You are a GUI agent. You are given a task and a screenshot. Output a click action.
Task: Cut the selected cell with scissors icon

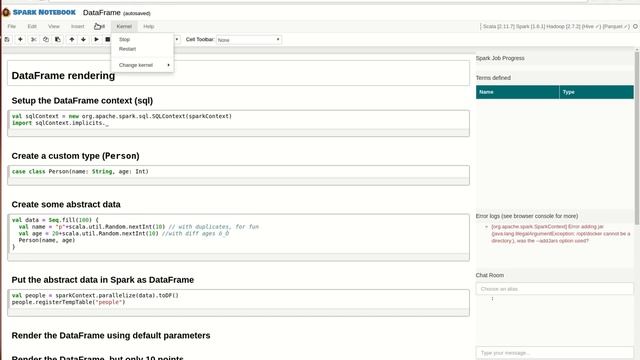pos(34,40)
